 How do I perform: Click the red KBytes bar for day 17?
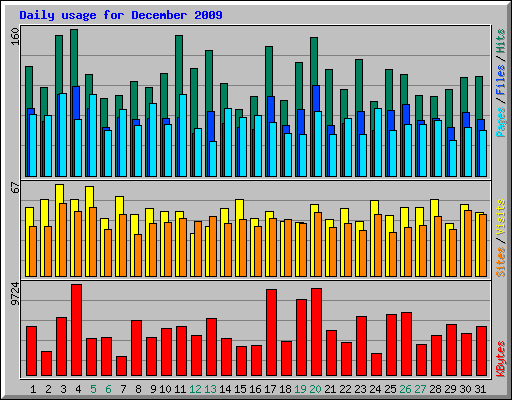271,333
